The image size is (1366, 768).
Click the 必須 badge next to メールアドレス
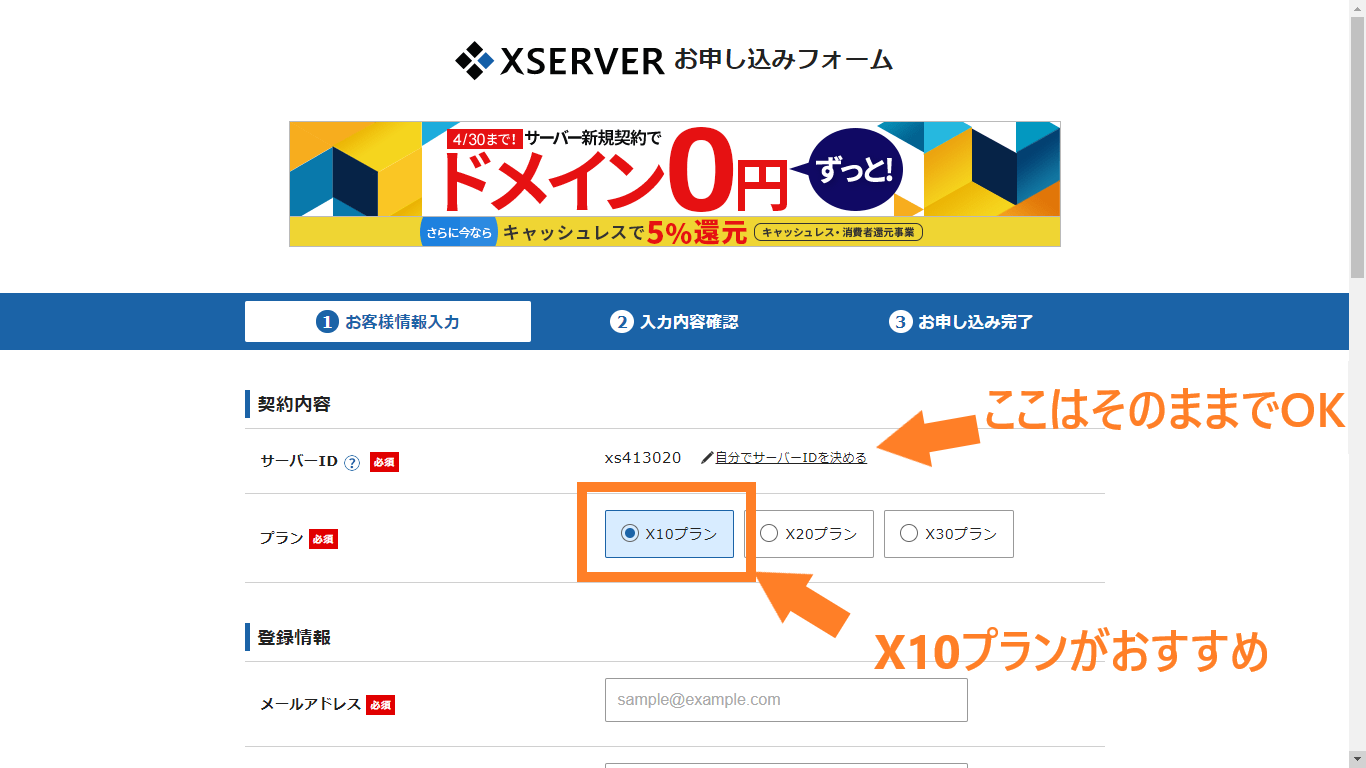[x=380, y=705]
